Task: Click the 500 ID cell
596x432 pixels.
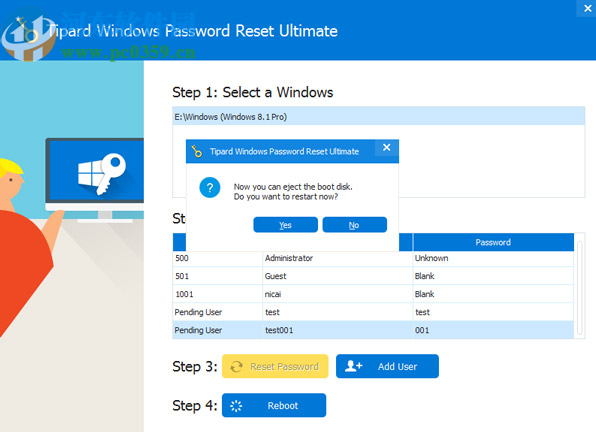Action: (217, 258)
